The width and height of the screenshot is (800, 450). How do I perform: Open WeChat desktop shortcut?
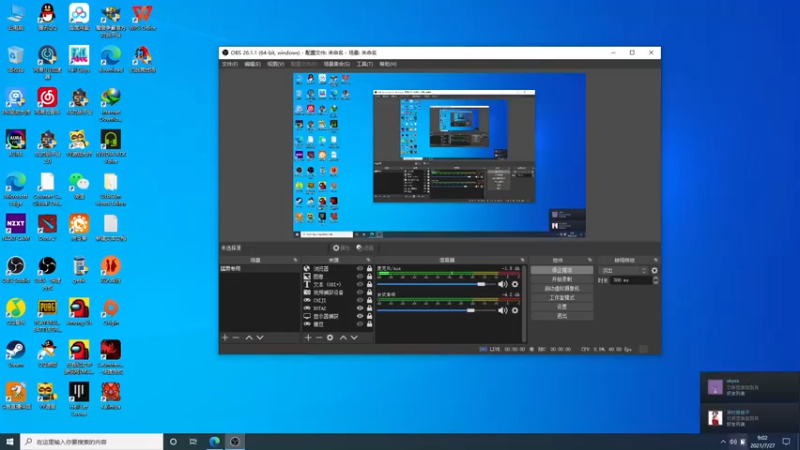pos(79,185)
